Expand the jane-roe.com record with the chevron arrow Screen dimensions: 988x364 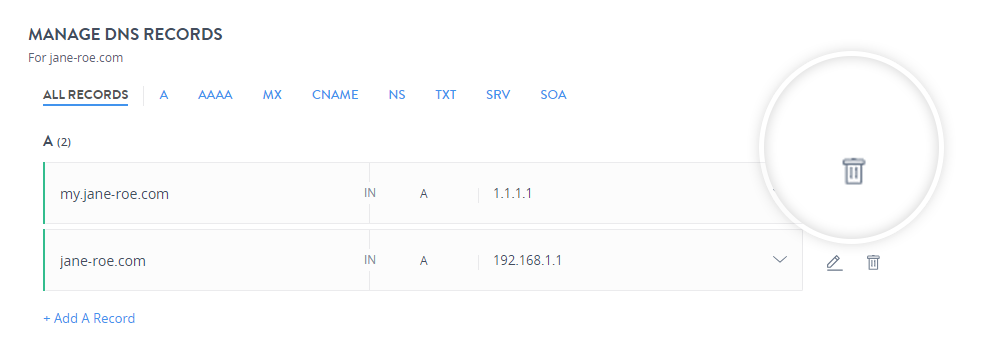pyautogui.click(x=780, y=259)
